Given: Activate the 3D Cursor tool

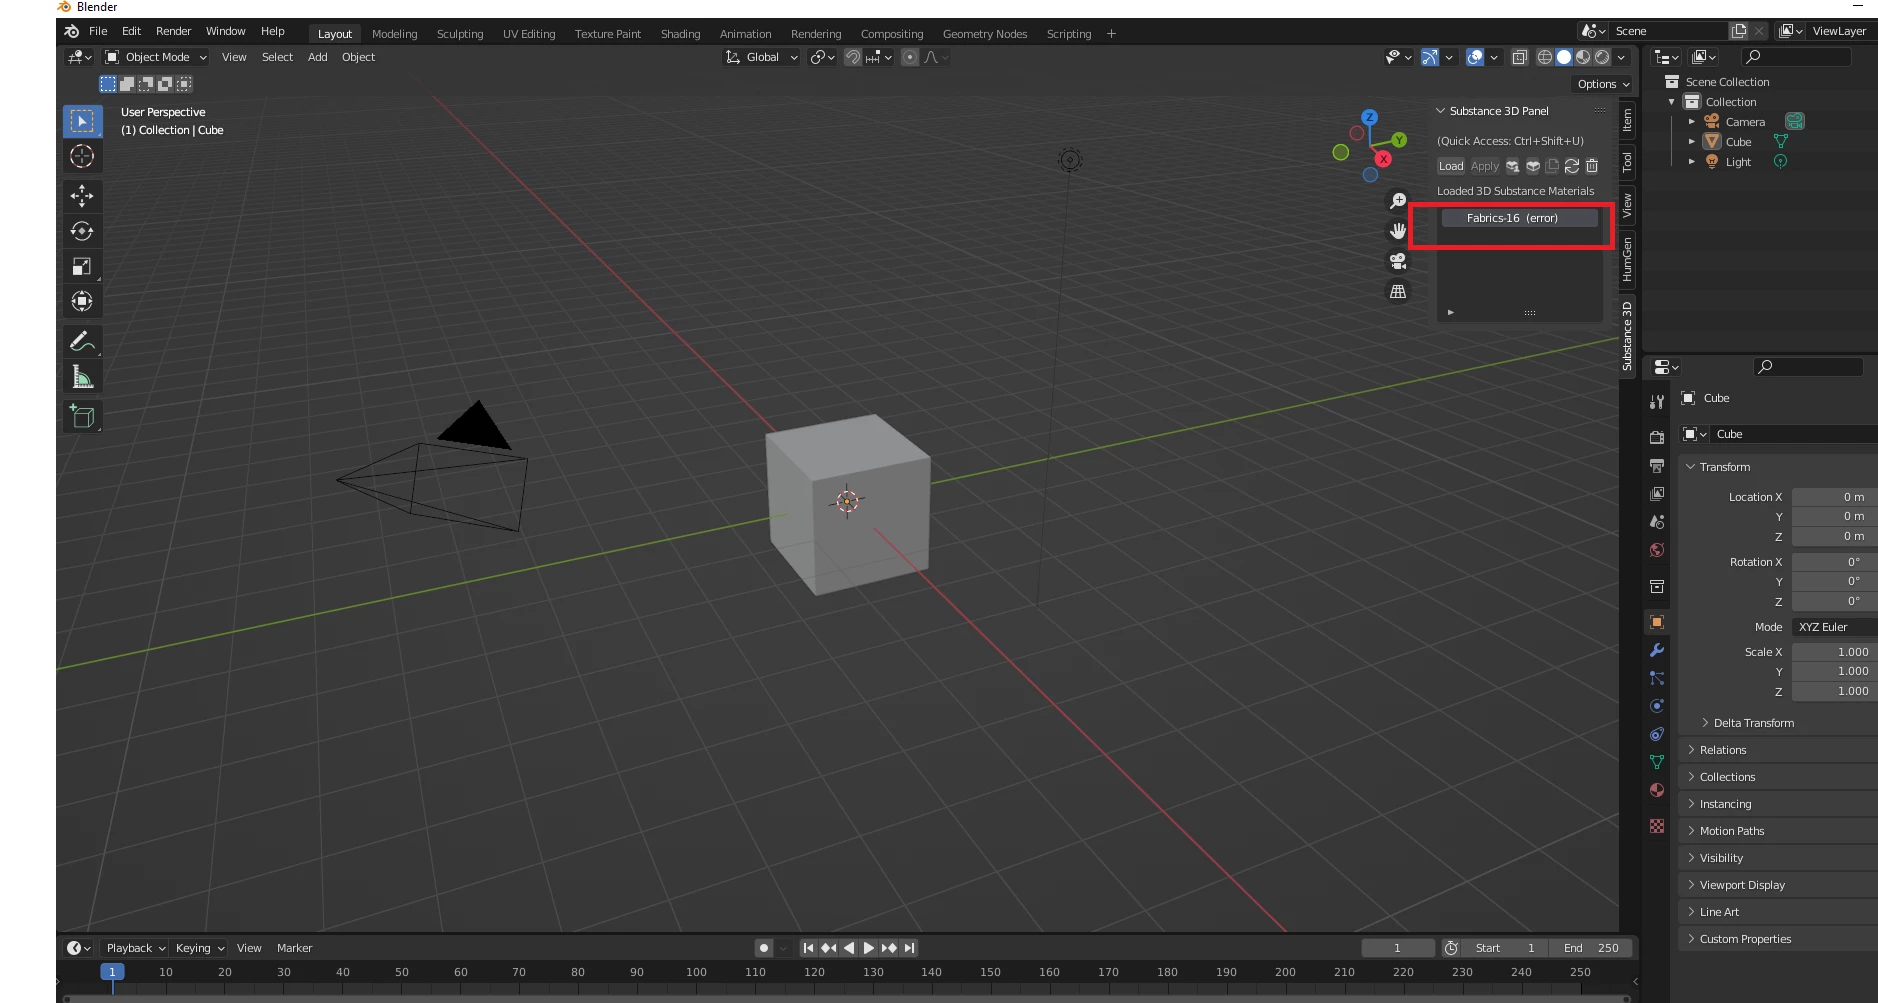Looking at the screenshot, I should [x=82, y=156].
